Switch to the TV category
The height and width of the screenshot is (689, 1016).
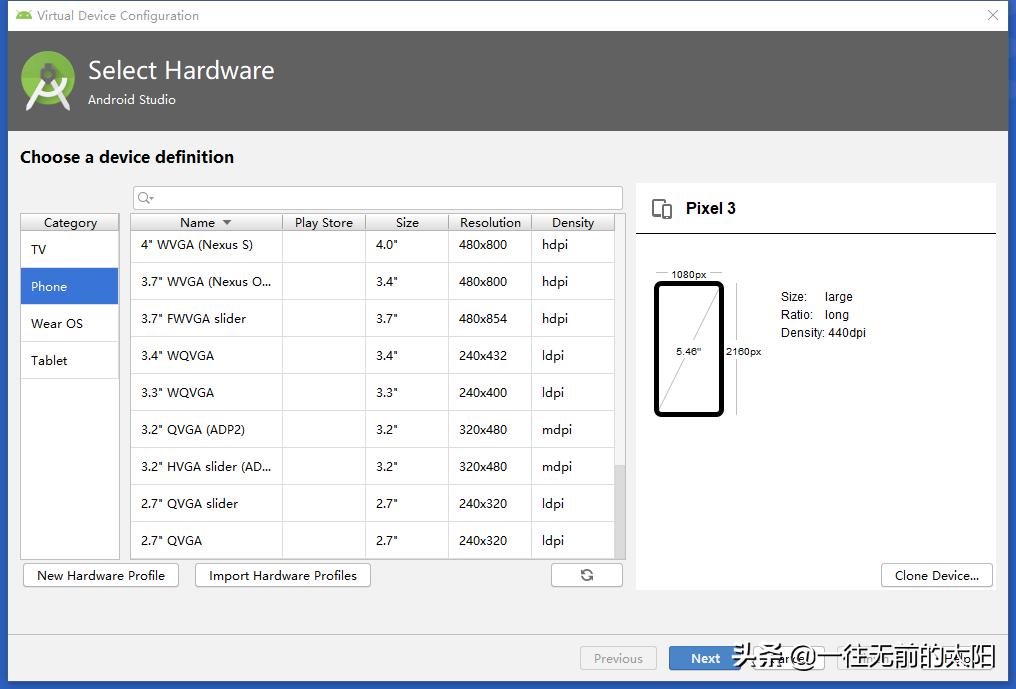pos(37,249)
